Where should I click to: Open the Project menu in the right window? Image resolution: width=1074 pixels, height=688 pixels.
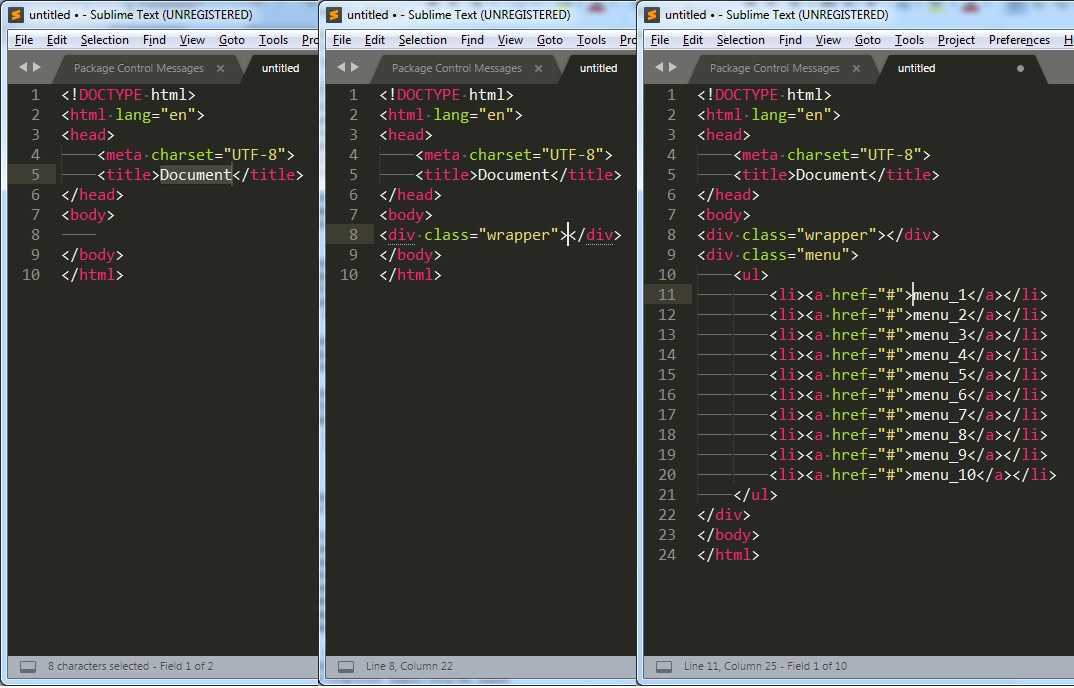[956, 40]
